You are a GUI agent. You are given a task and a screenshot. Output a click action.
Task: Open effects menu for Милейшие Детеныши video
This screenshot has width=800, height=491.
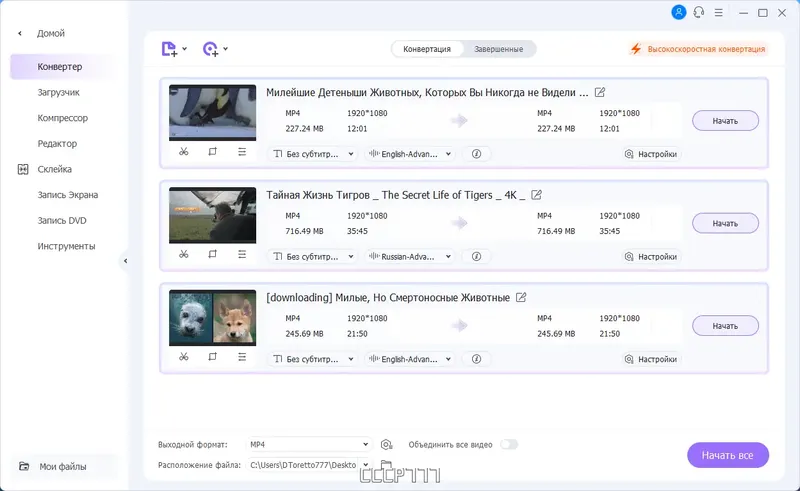pyautogui.click(x=242, y=152)
